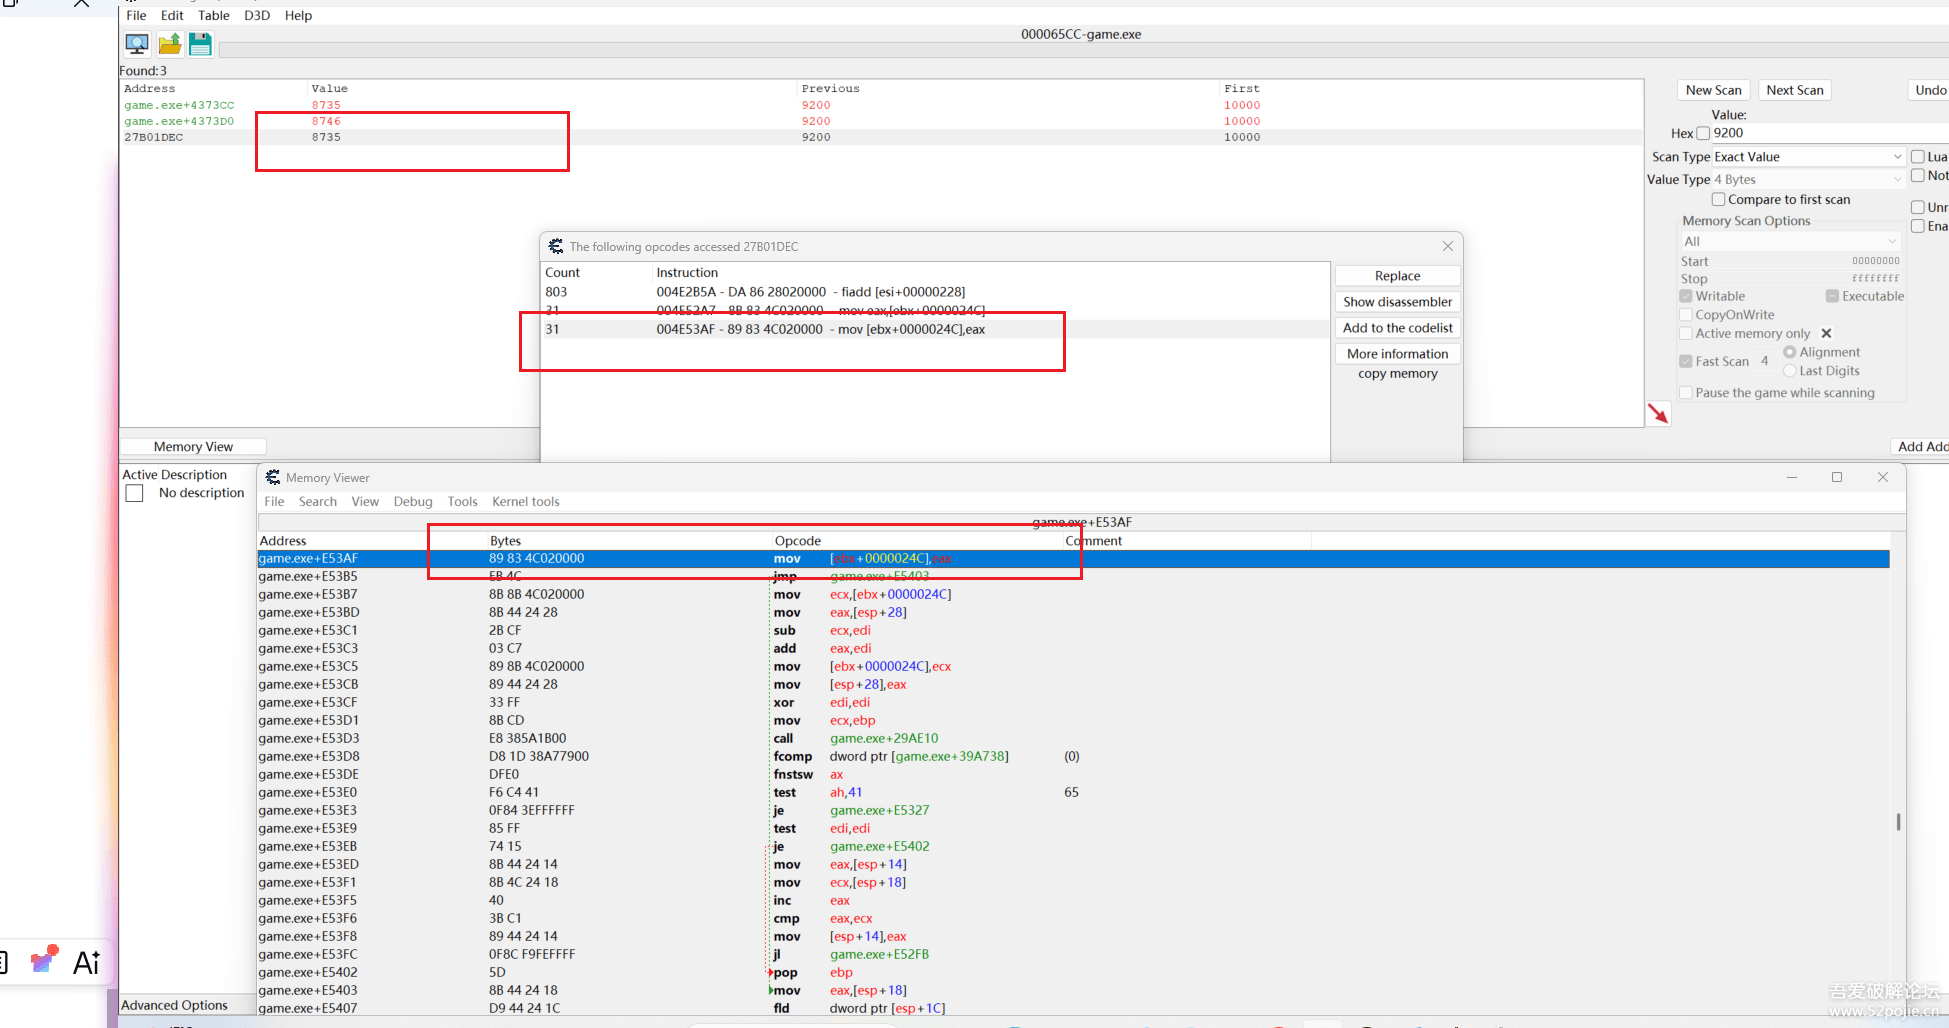This screenshot has height=1028, width=1949.
Task: Open the Debug menu in Memory Viewer
Action: coord(413,502)
